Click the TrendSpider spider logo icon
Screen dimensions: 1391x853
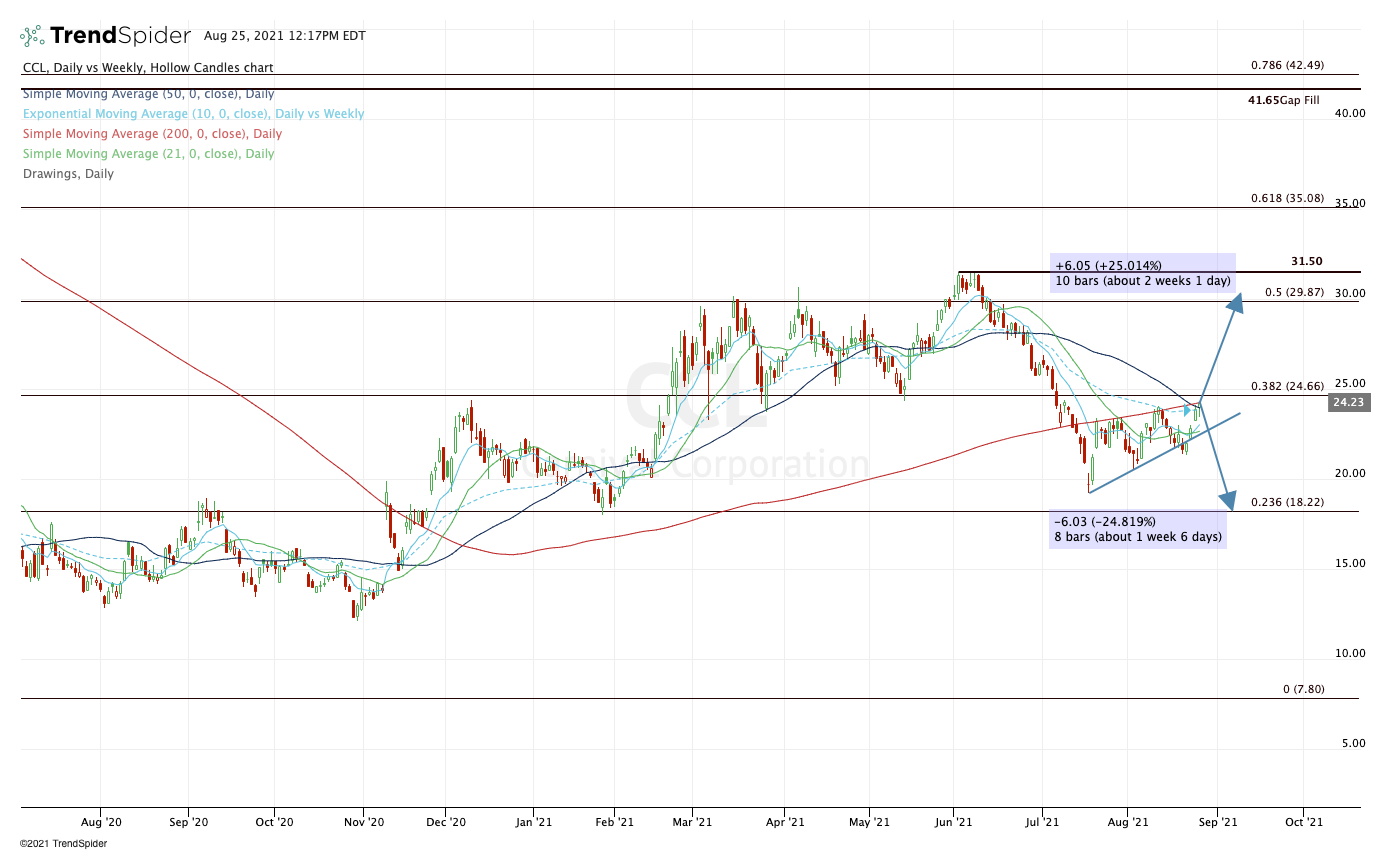pyautogui.click(x=33, y=36)
